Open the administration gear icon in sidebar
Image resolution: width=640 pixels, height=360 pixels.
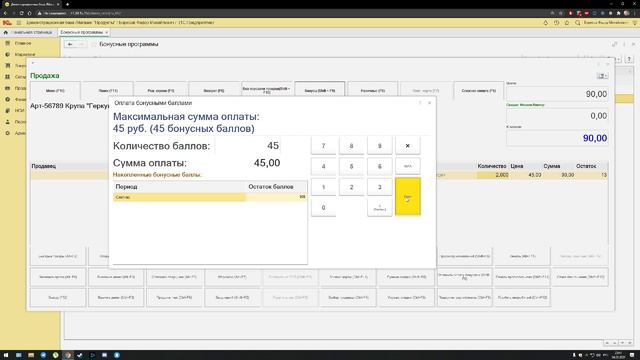[x=7, y=133]
